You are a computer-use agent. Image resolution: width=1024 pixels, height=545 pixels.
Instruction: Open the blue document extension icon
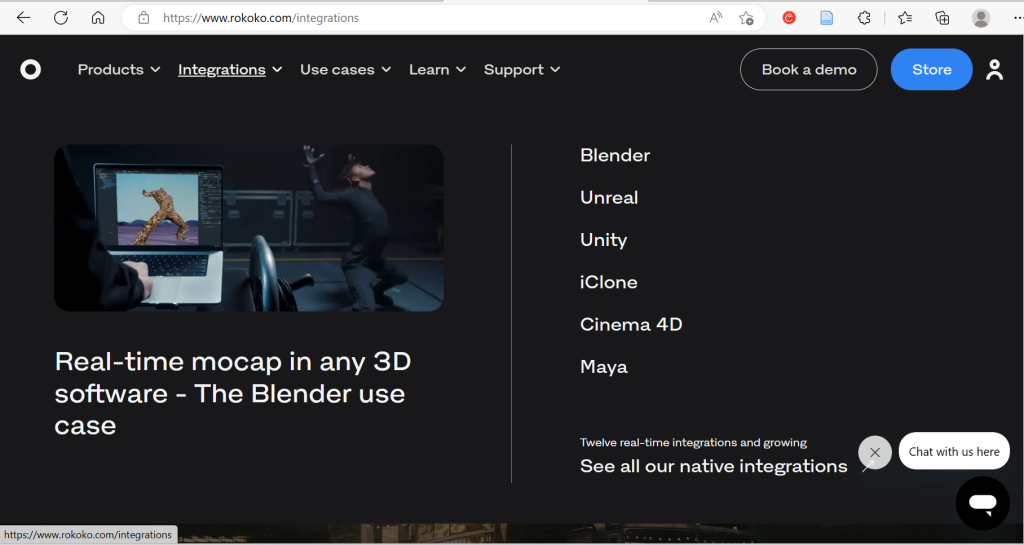coord(827,18)
